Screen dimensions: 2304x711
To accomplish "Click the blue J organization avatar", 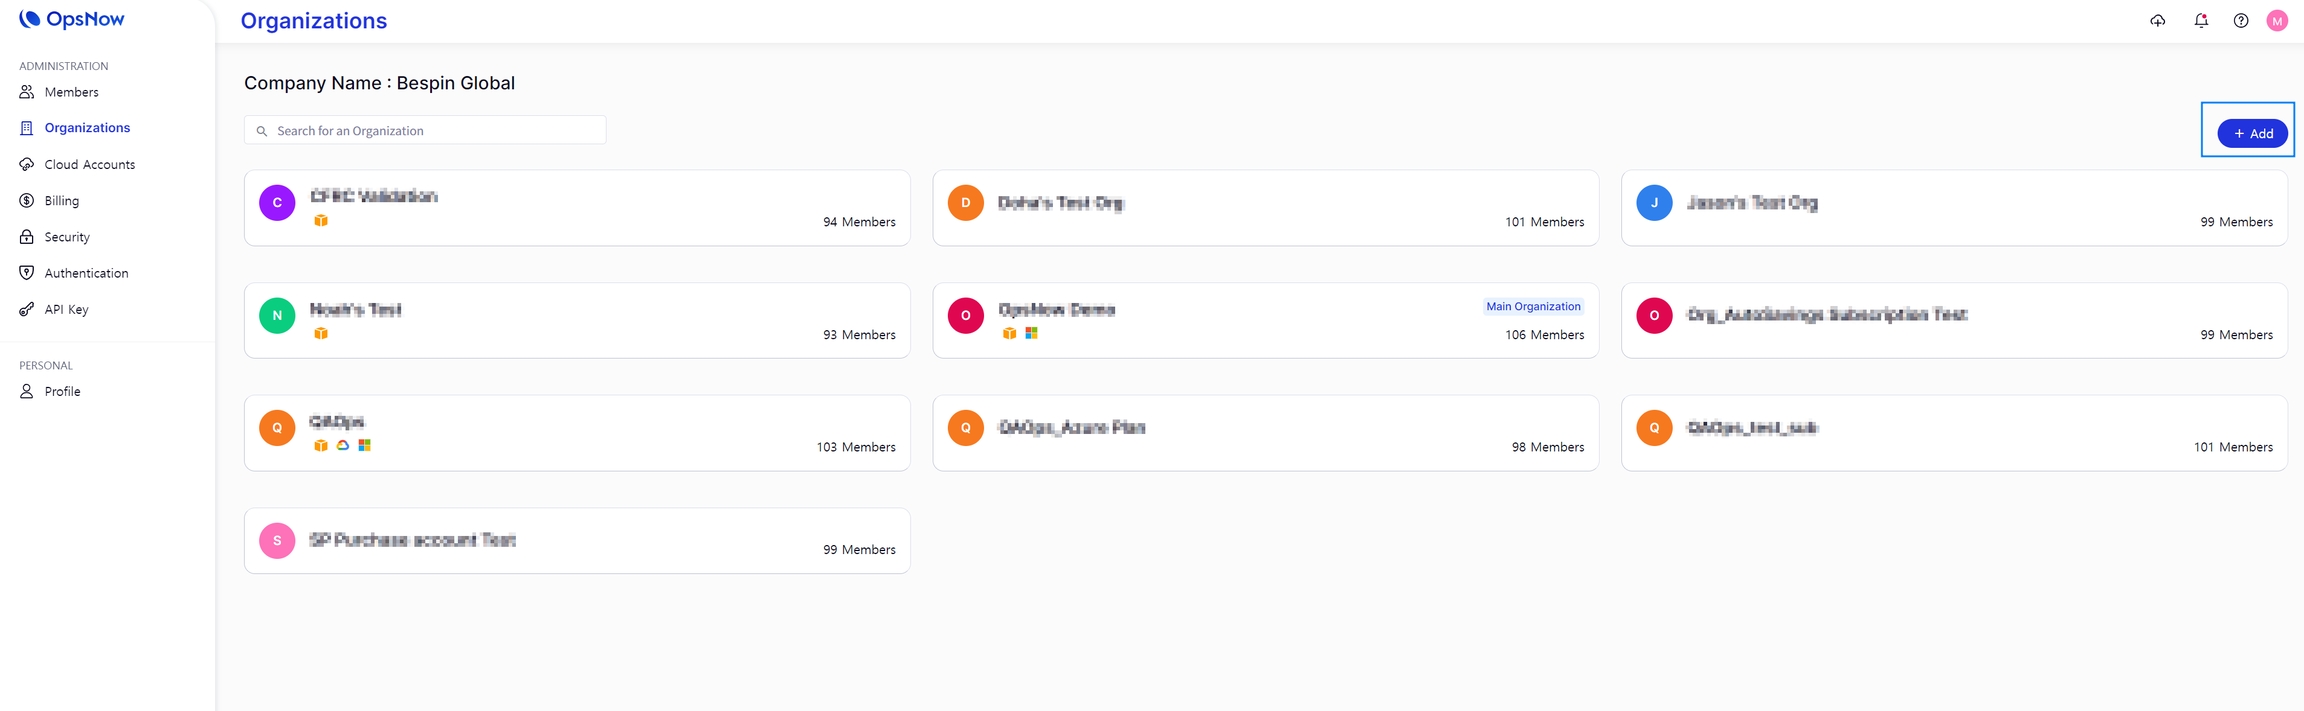I will click(x=1654, y=203).
